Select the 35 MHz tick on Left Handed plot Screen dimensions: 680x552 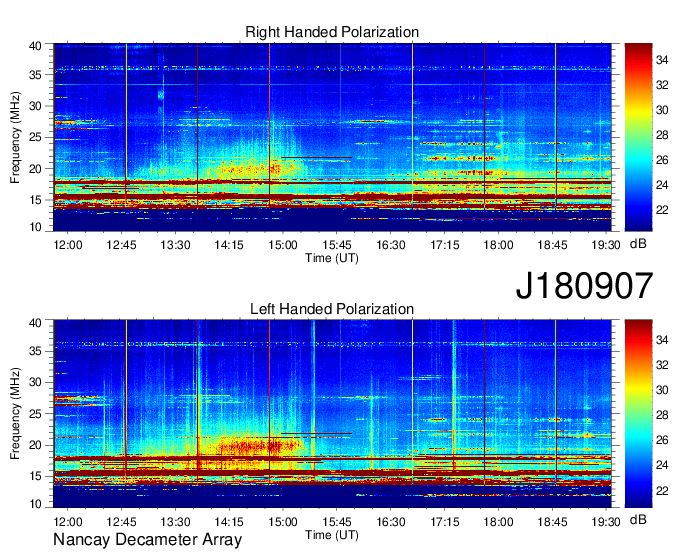[35, 351]
